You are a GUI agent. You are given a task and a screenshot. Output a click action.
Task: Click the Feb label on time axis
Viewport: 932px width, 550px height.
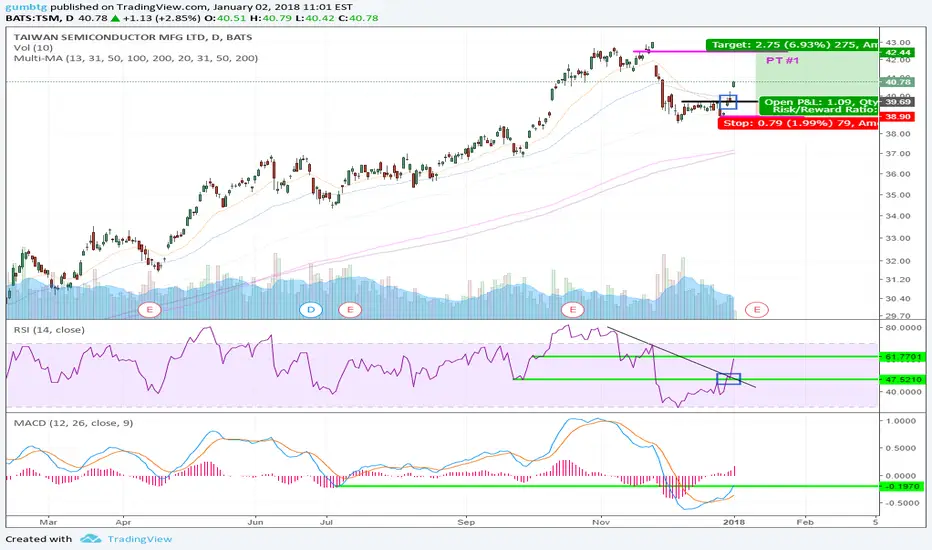(805, 522)
